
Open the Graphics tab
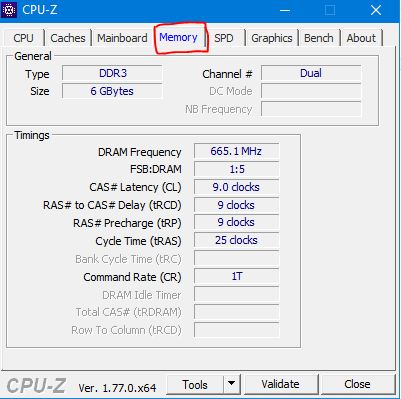pyautogui.click(x=272, y=38)
